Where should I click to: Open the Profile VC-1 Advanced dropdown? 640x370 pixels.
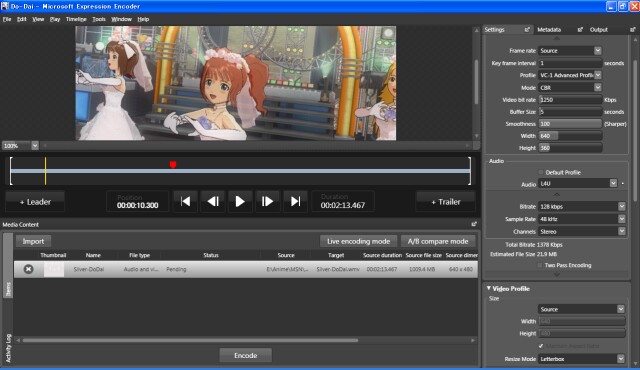click(x=598, y=75)
